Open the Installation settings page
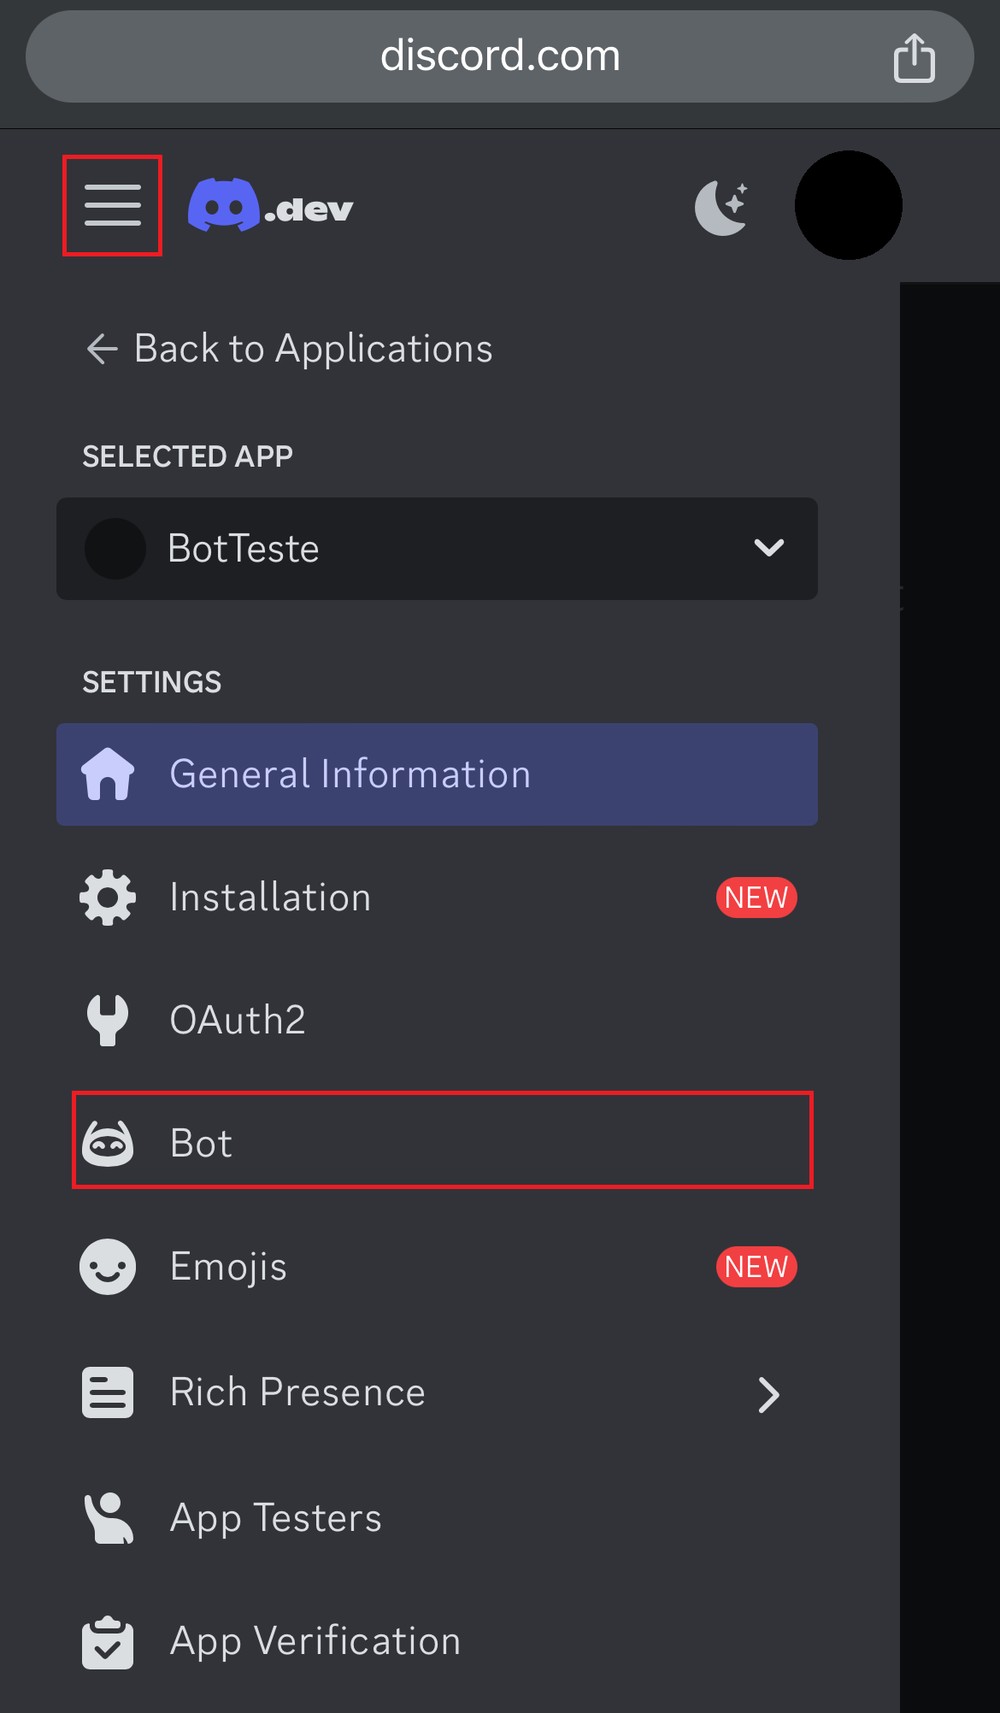The height and width of the screenshot is (1713, 1000). tap(270, 897)
